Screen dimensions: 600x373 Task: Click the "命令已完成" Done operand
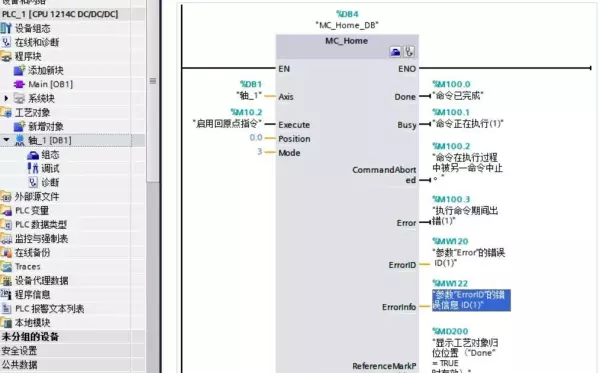pos(458,95)
